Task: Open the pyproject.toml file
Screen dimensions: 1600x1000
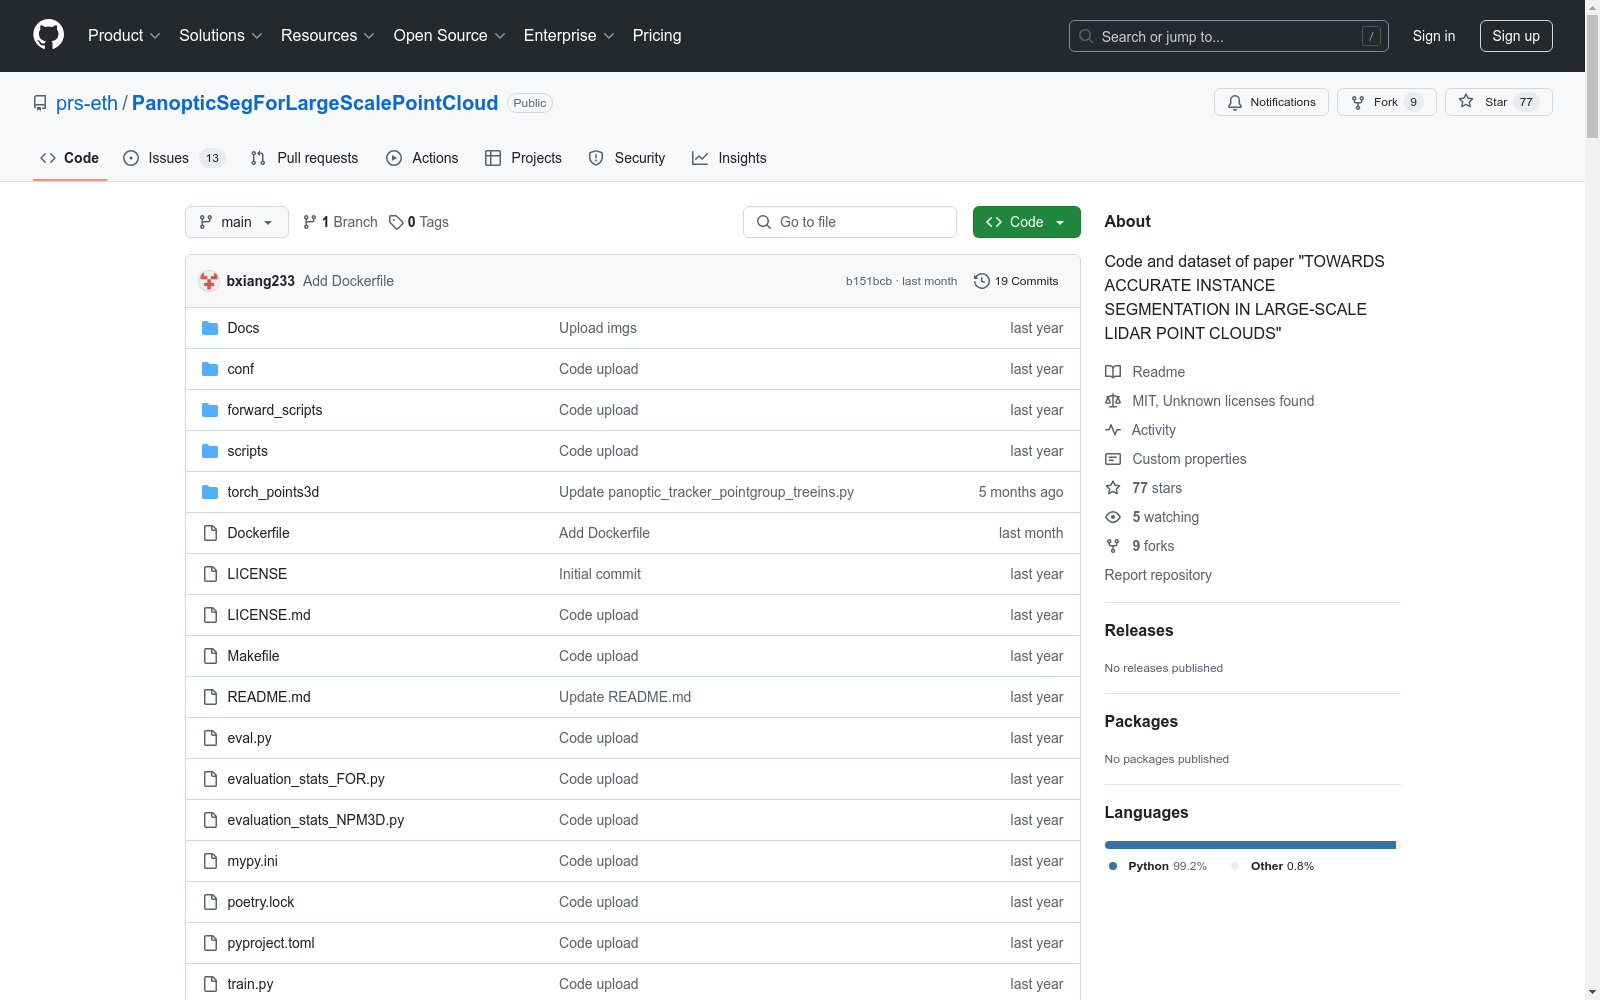Action: click(x=271, y=943)
